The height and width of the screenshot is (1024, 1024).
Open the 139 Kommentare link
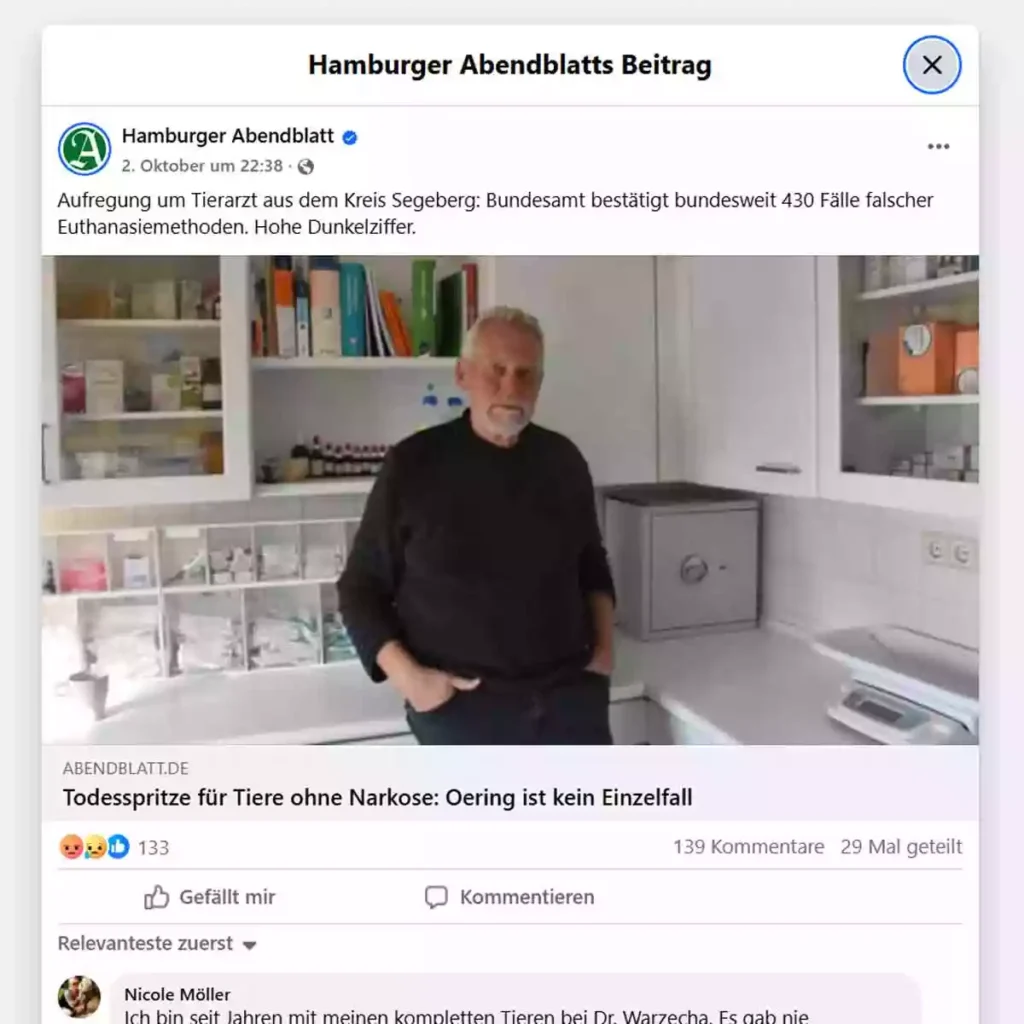[748, 847]
